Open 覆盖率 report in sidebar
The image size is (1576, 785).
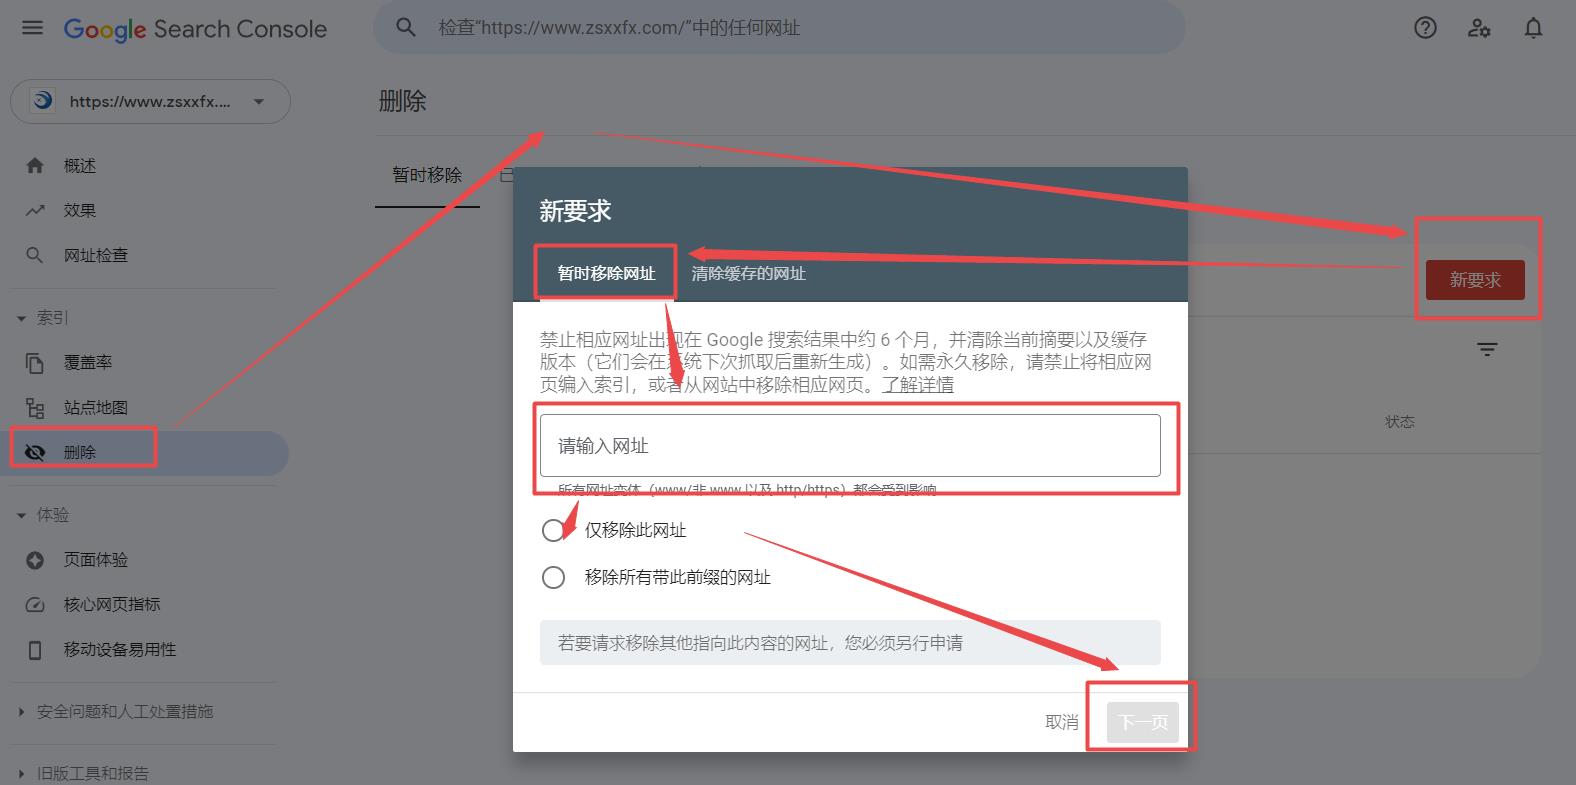coord(88,363)
